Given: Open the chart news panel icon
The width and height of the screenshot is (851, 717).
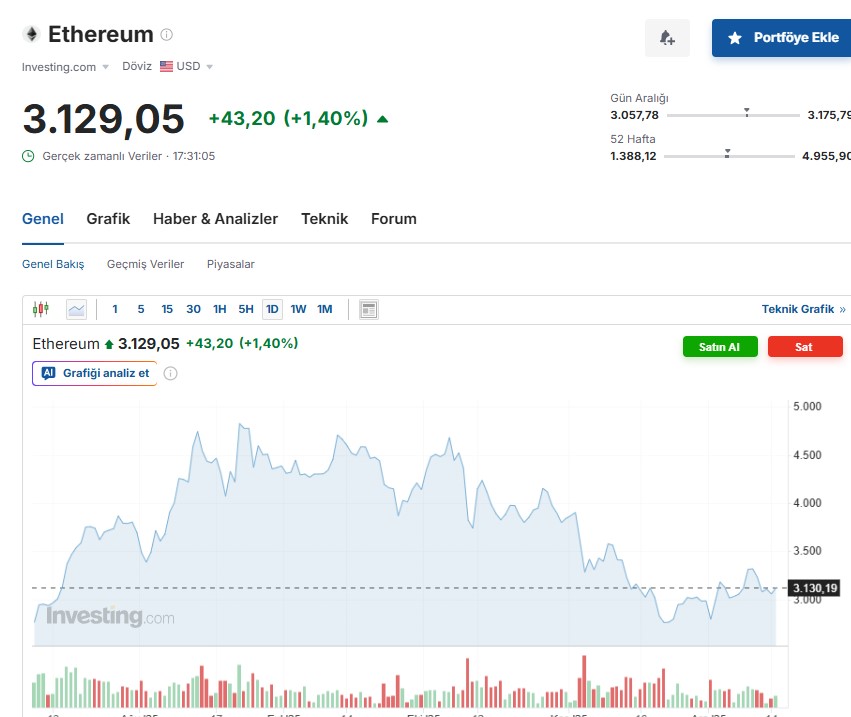Looking at the screenshot, I should [368, 309].
